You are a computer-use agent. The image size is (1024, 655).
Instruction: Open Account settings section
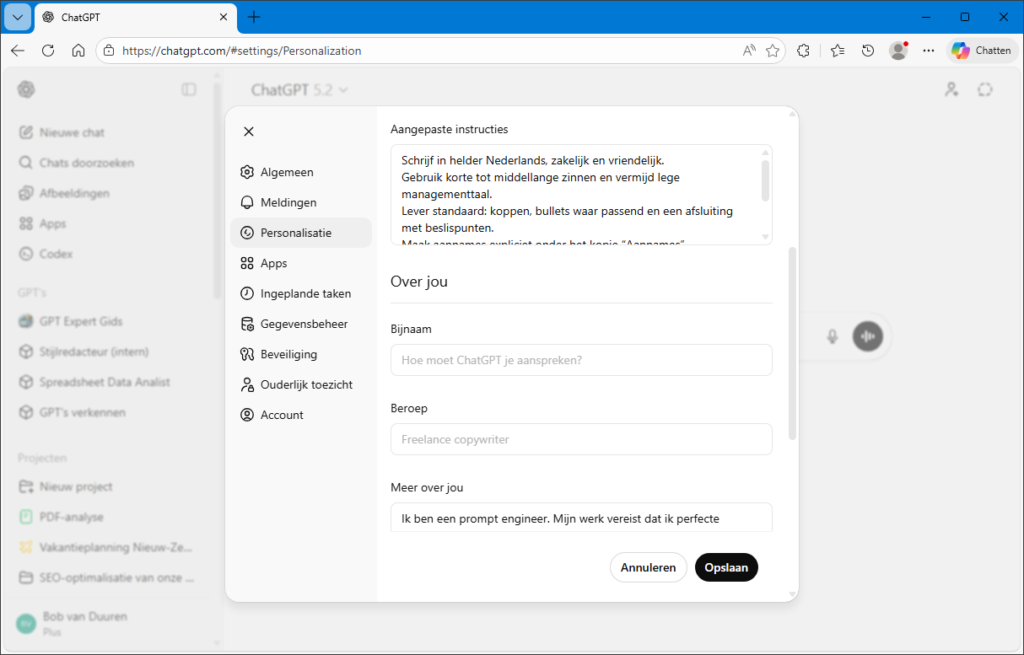pyautogui.click(x=301, y=415)
